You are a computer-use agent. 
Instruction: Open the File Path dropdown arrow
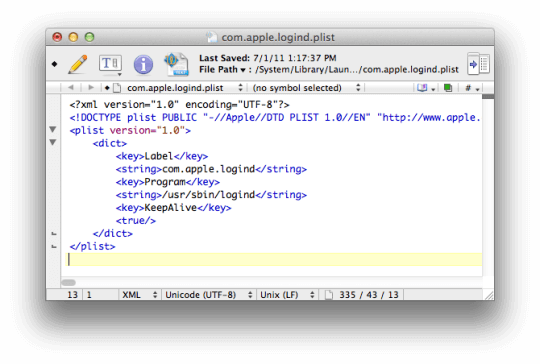click(243, 70)
